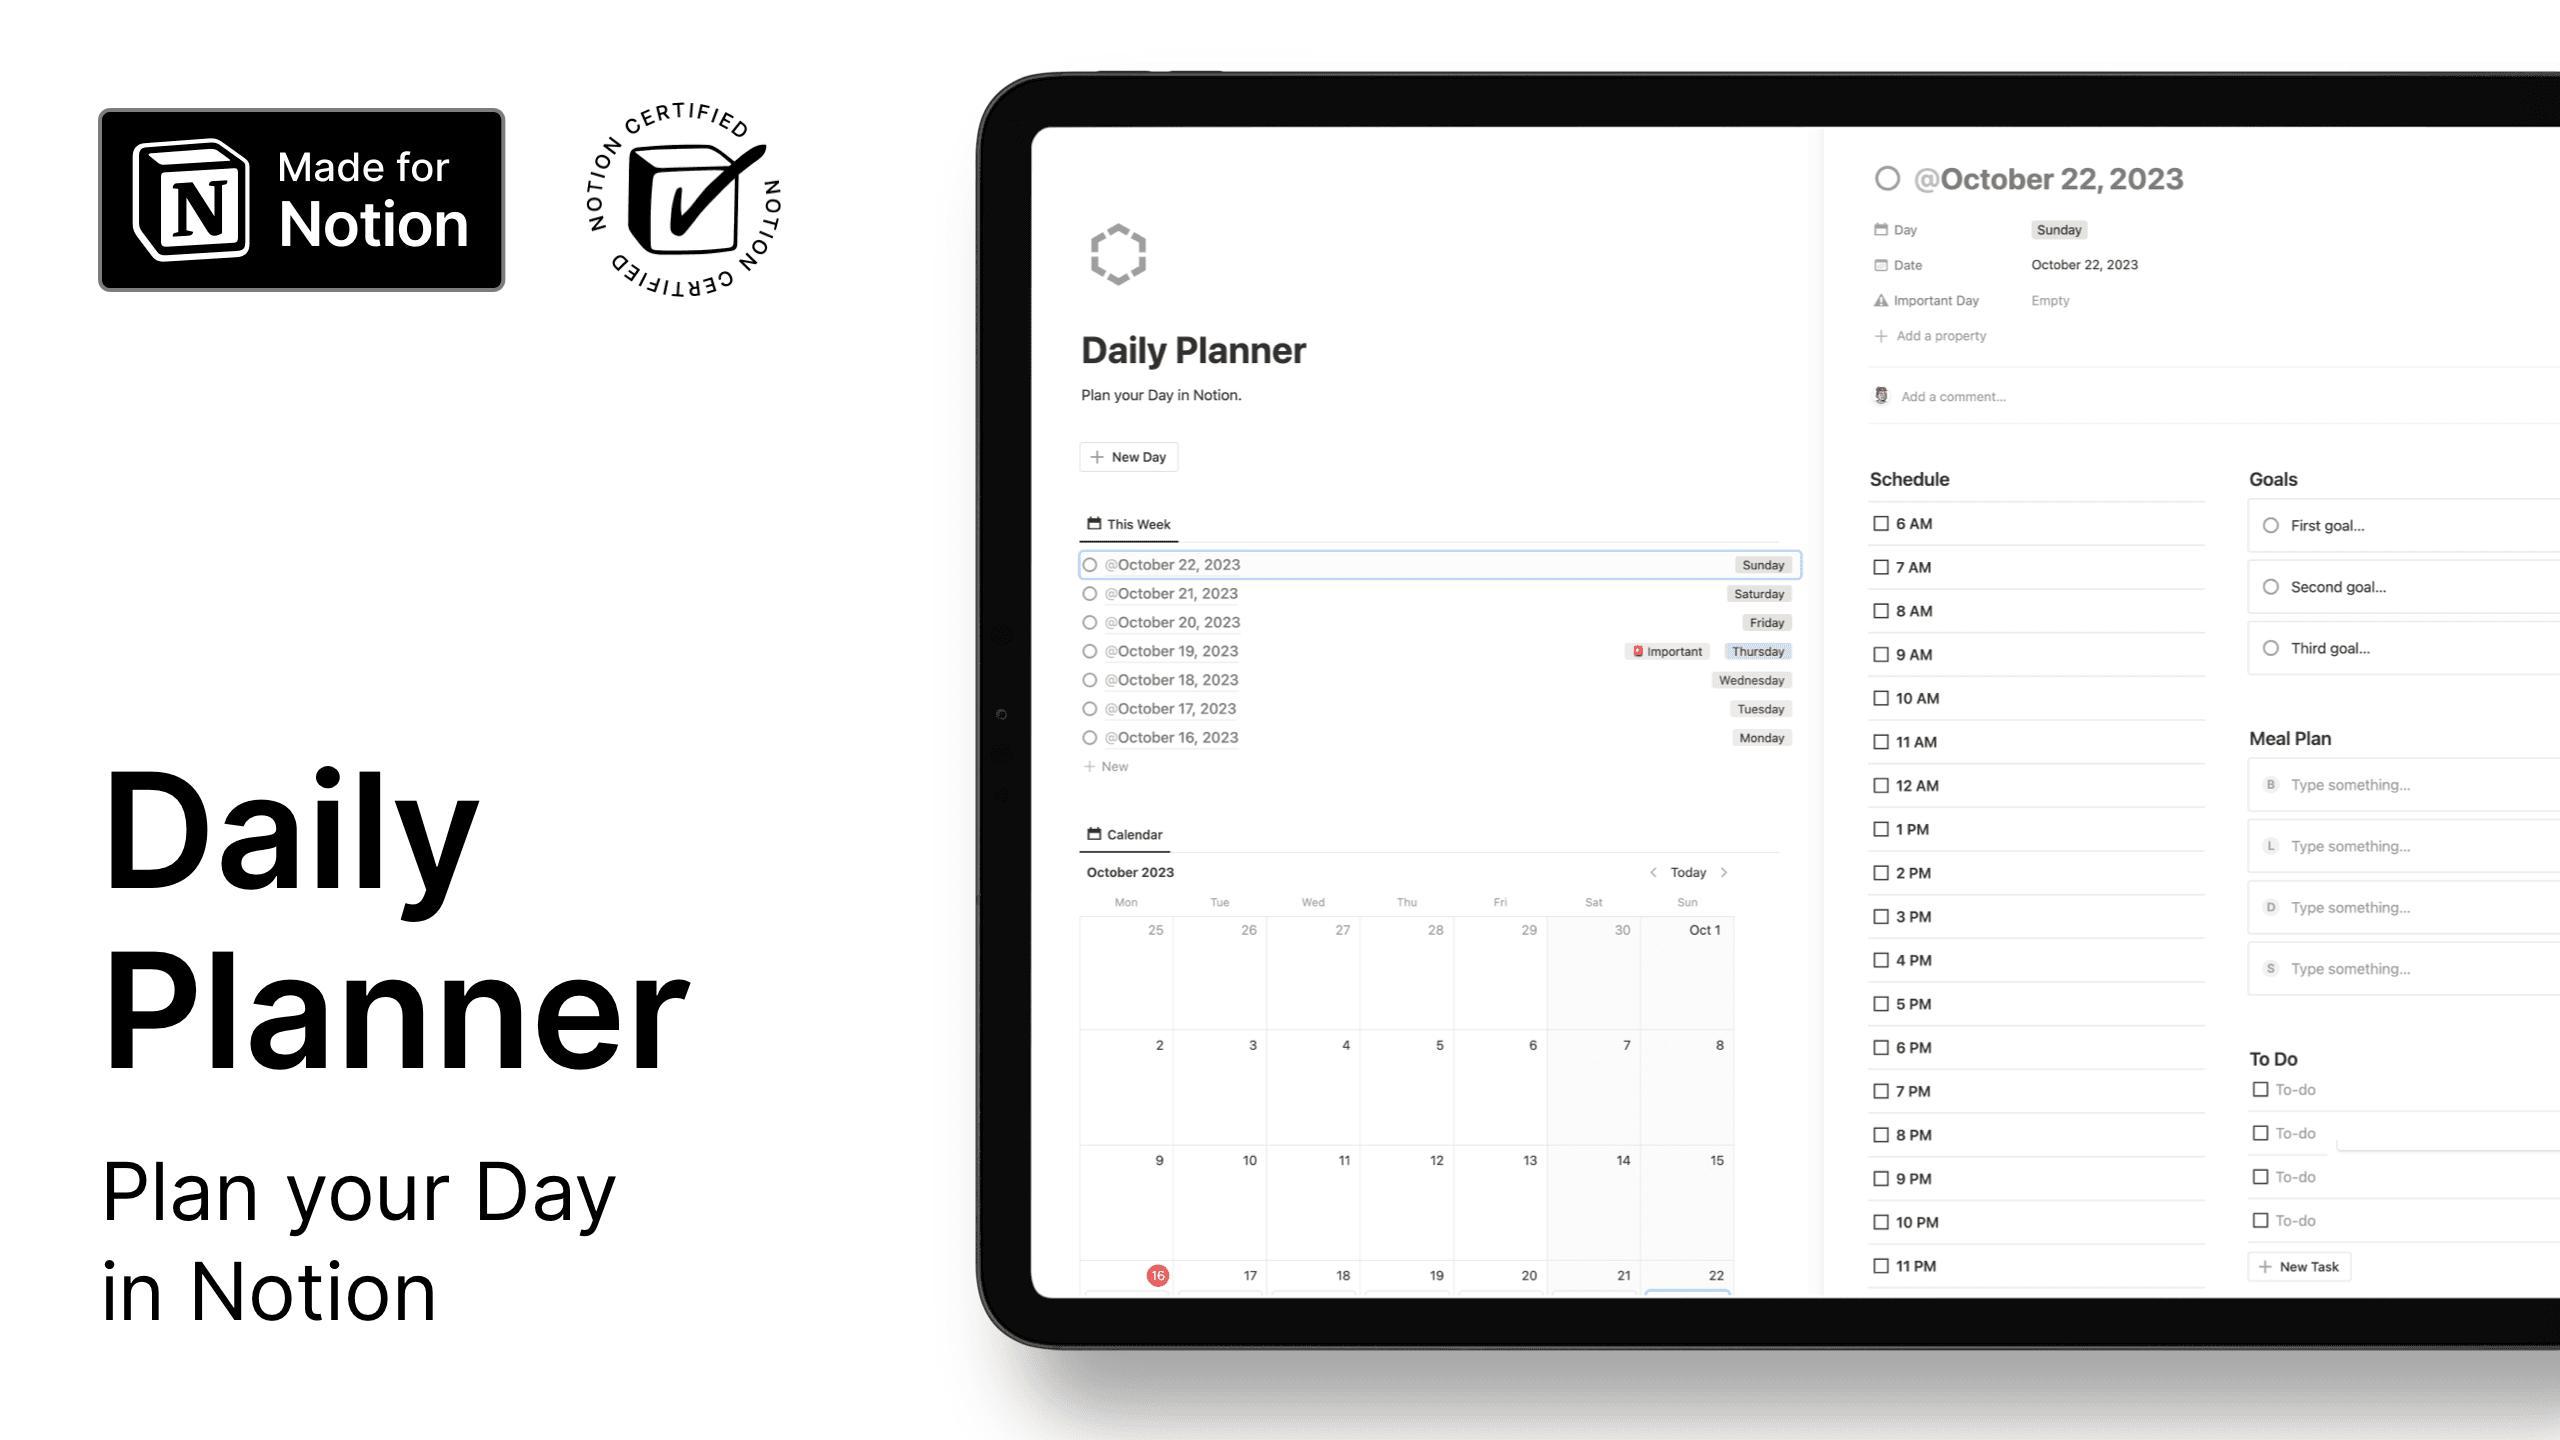
Task: Expand the October 22 2023 daily entry
Action: coord(1176,563)
